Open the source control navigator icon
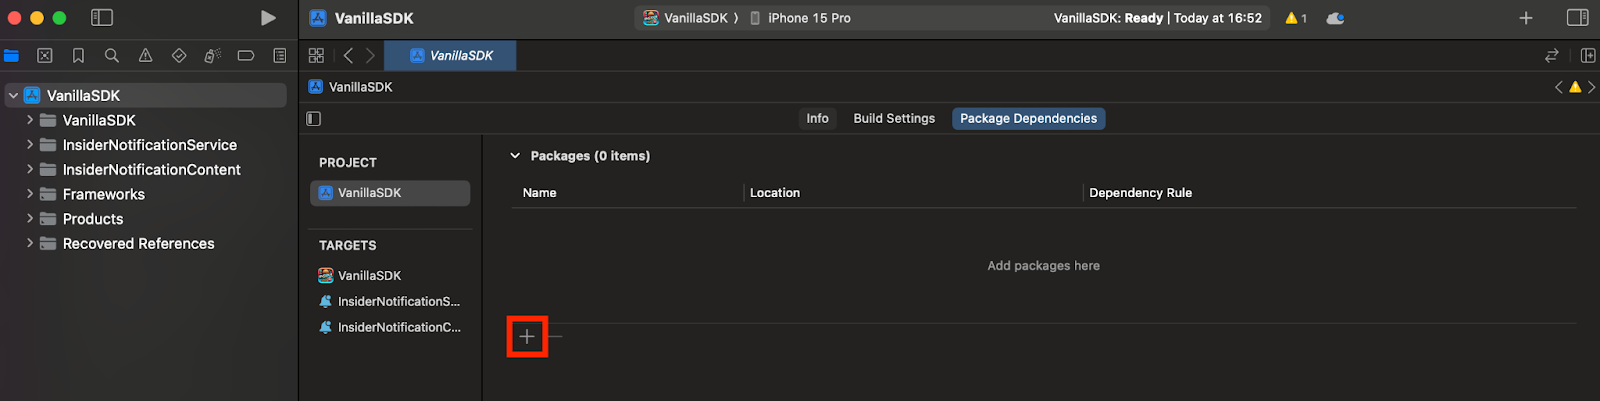 (45, 56)
